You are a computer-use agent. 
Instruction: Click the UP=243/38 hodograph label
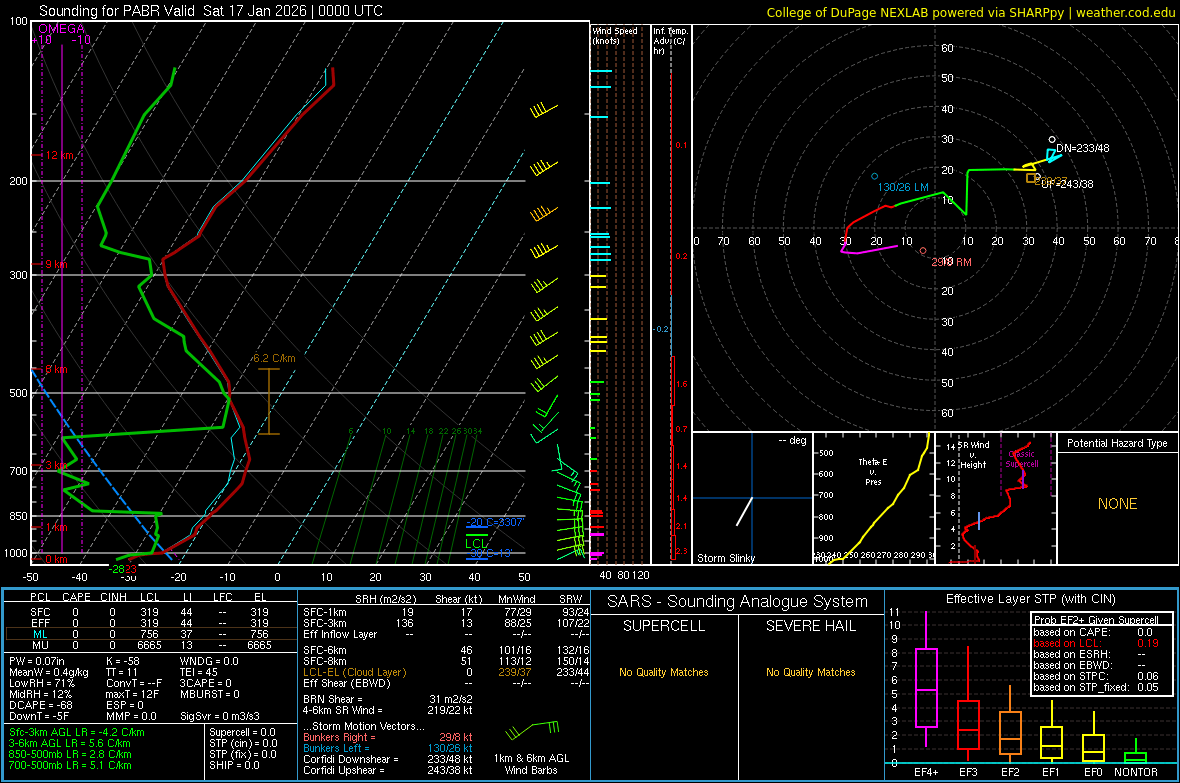click(x=1067, y=184)
